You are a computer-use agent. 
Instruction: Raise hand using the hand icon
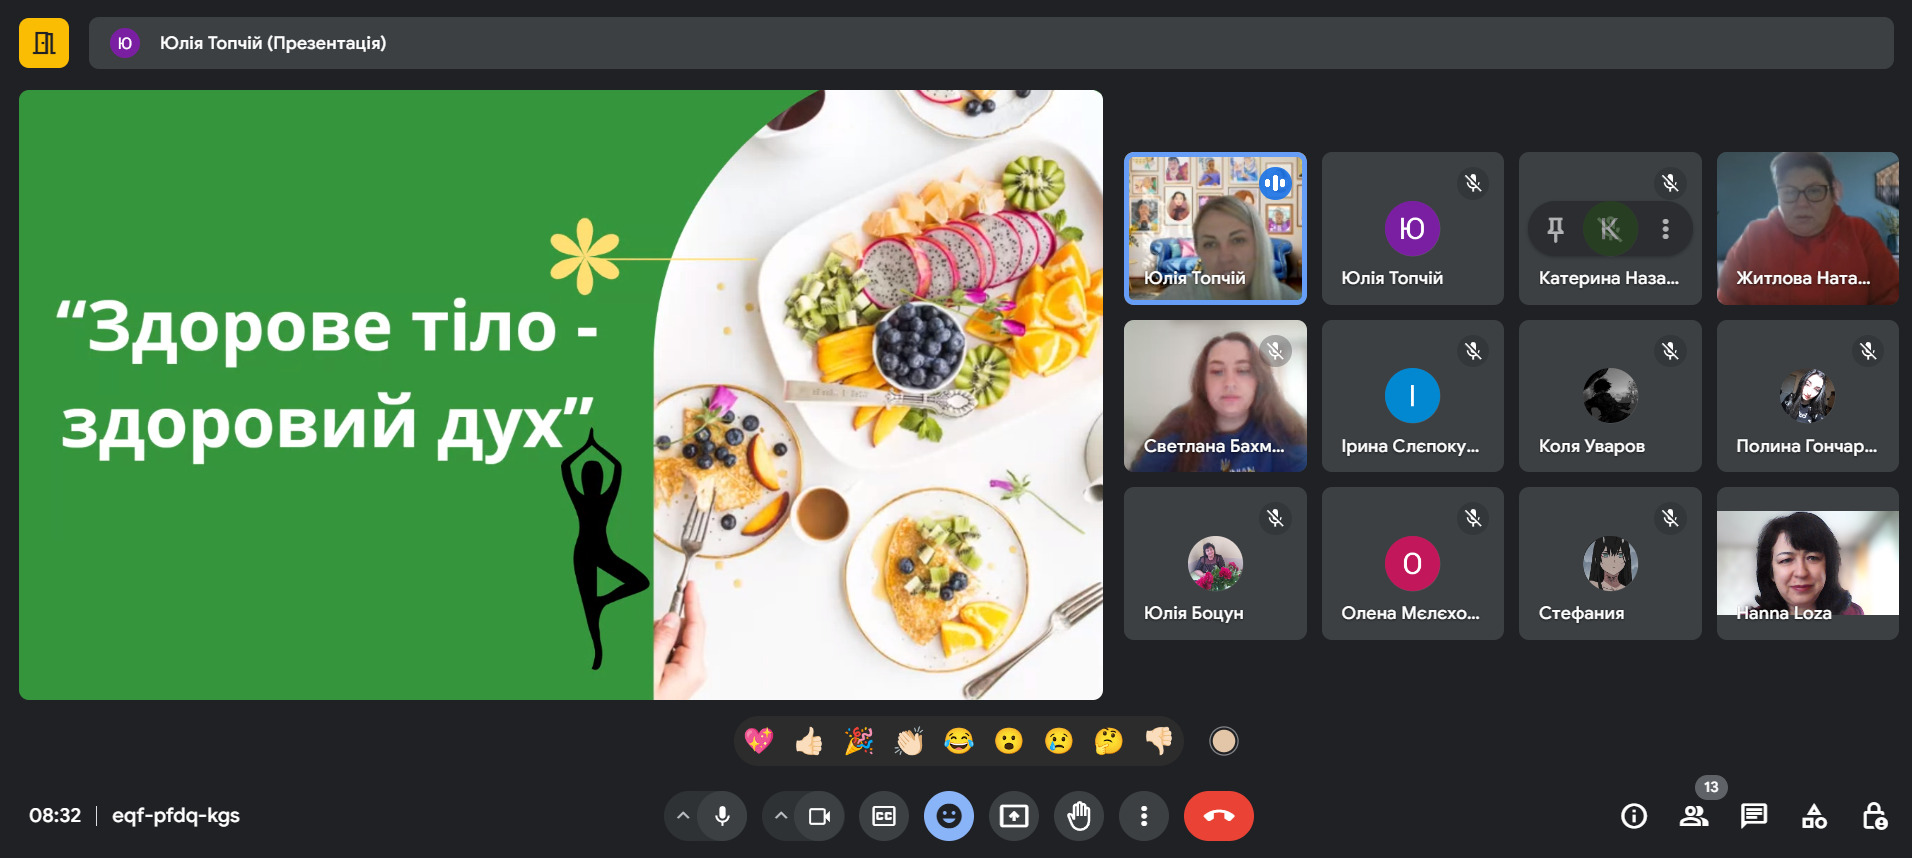click(1079, 816)
